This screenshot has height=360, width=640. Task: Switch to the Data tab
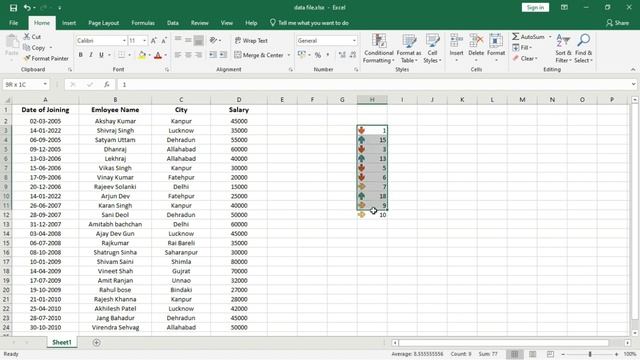173,23
